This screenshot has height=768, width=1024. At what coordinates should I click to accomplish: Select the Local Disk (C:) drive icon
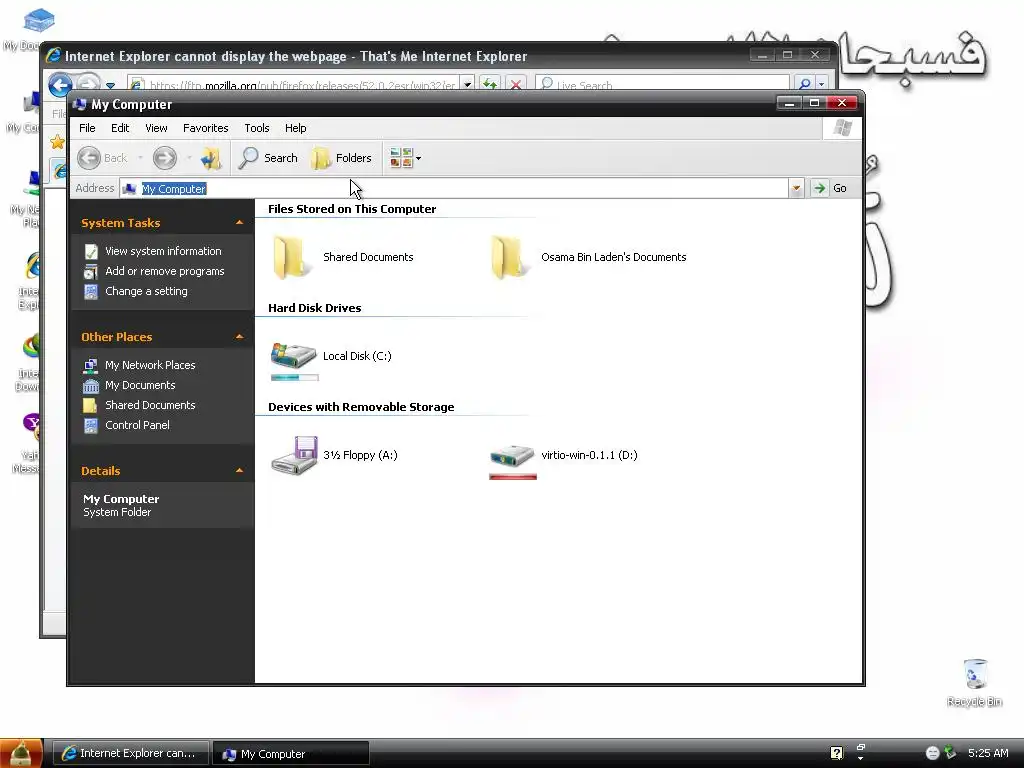click(294, 356)
